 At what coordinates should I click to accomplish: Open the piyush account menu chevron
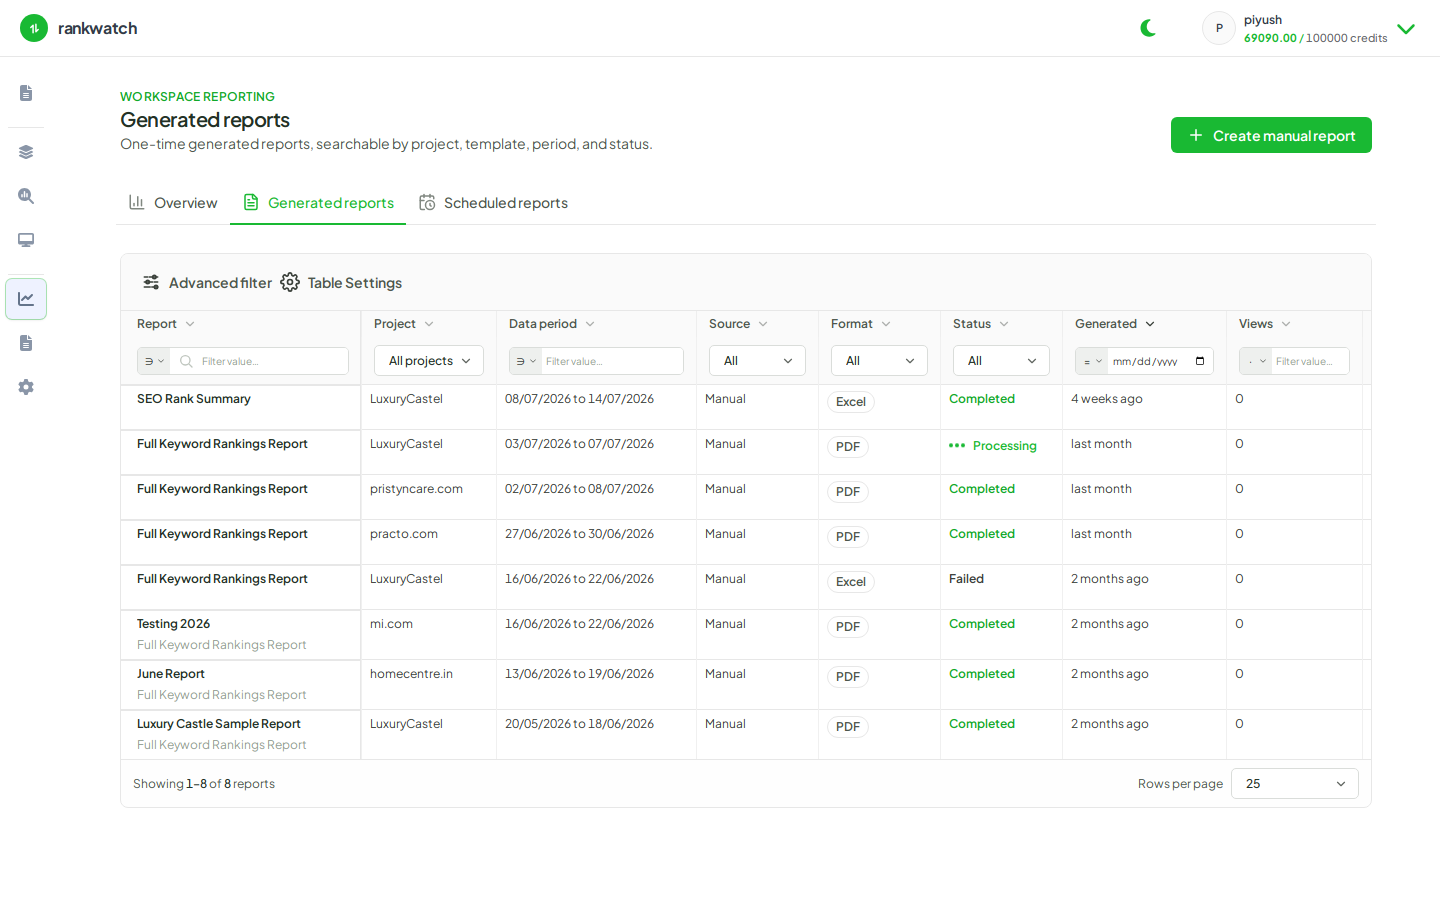pos(1406,29)
